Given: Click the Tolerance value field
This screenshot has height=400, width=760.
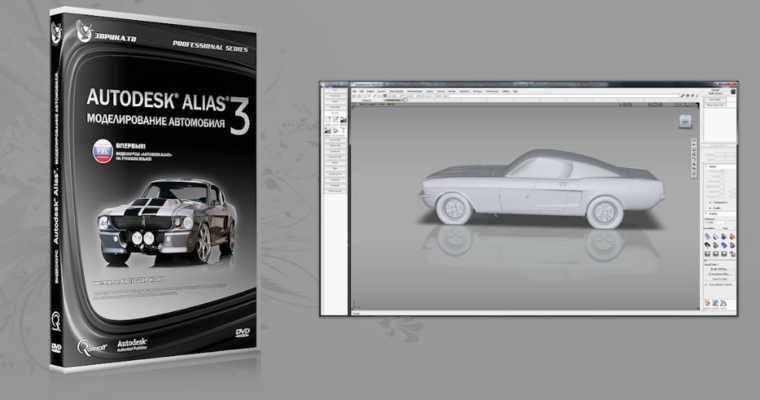Looking at the screenshot, I should [x=710, y=223].
